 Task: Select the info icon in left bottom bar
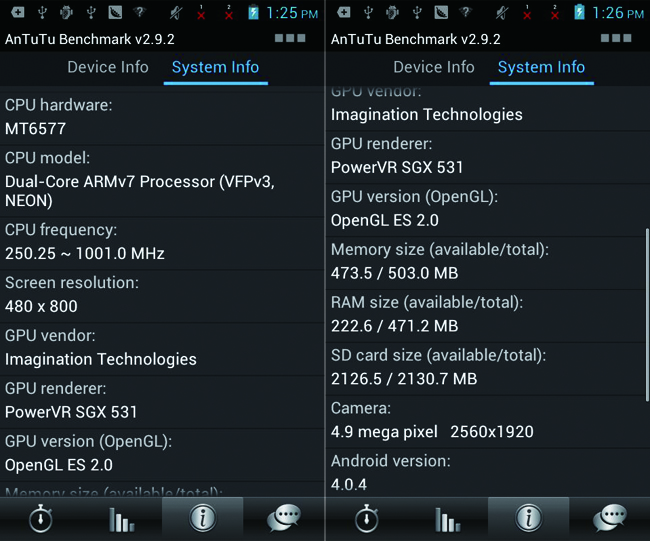(x=202, y=518)
